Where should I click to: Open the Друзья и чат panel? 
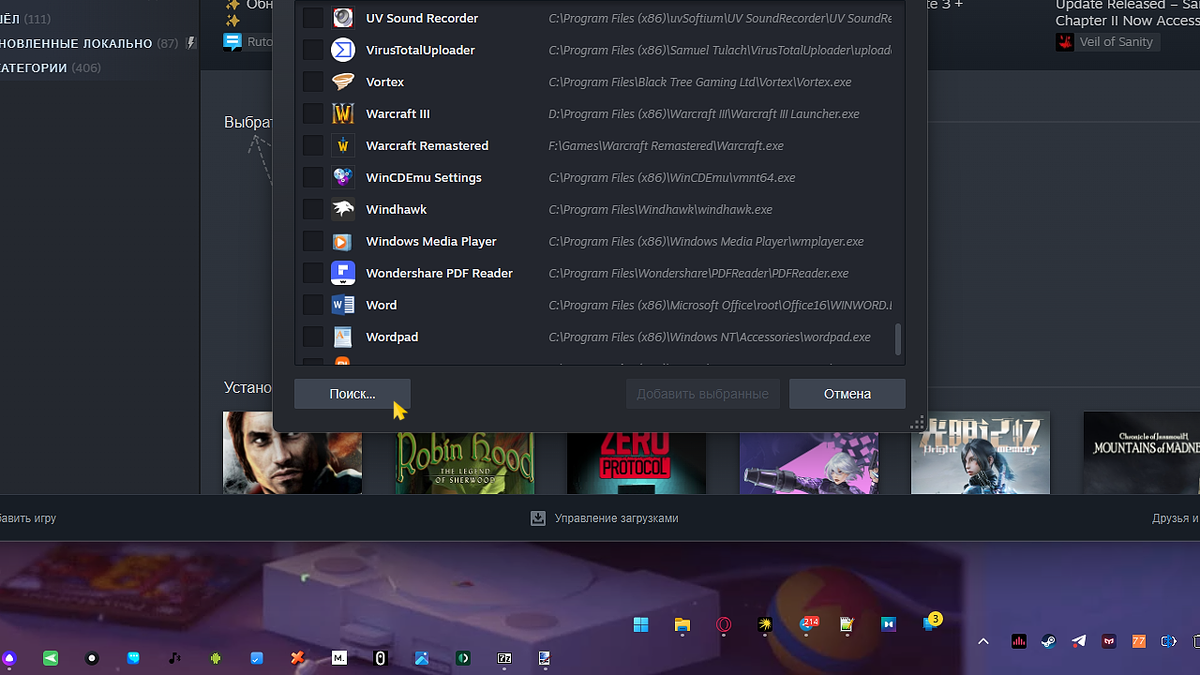pos(1176,518)
